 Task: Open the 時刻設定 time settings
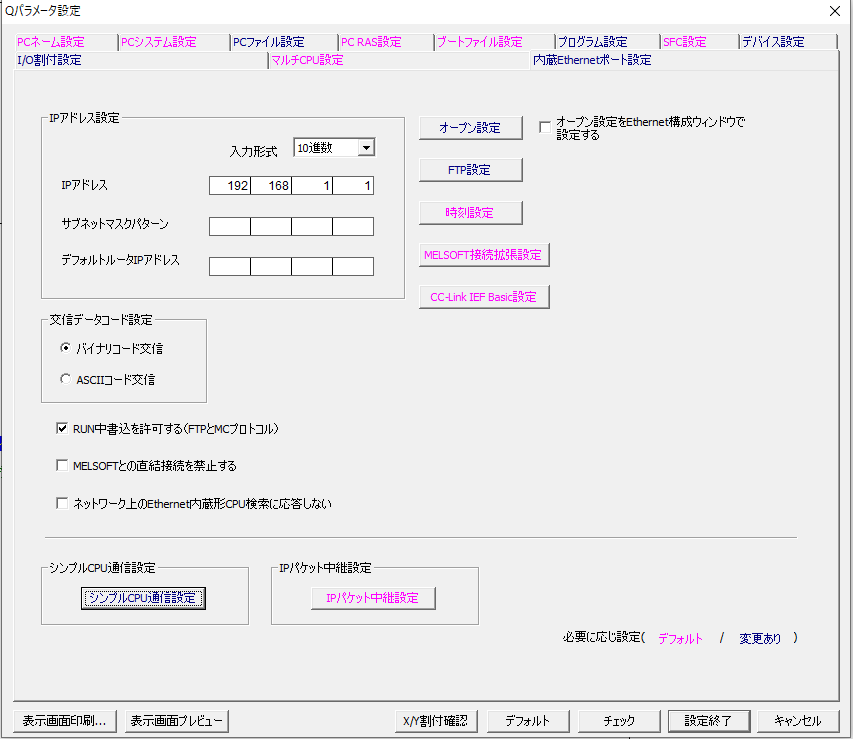(x=469, y=212)
